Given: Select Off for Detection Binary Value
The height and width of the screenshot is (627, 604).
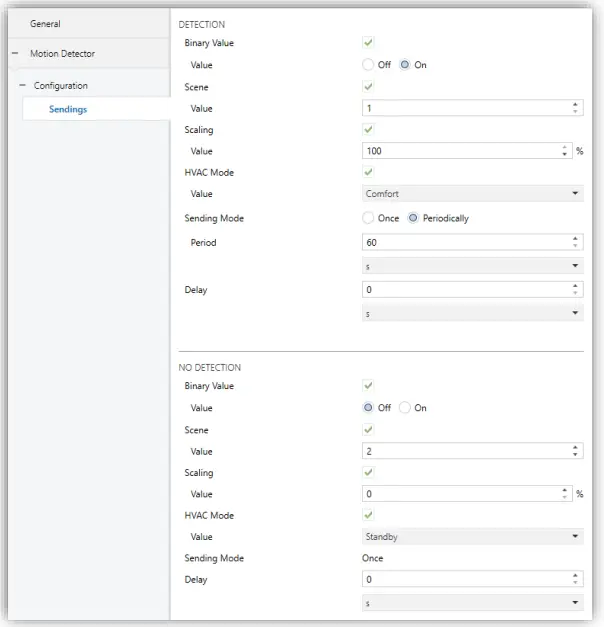Looking at the screenshot, I should click(x=369, y=65).
